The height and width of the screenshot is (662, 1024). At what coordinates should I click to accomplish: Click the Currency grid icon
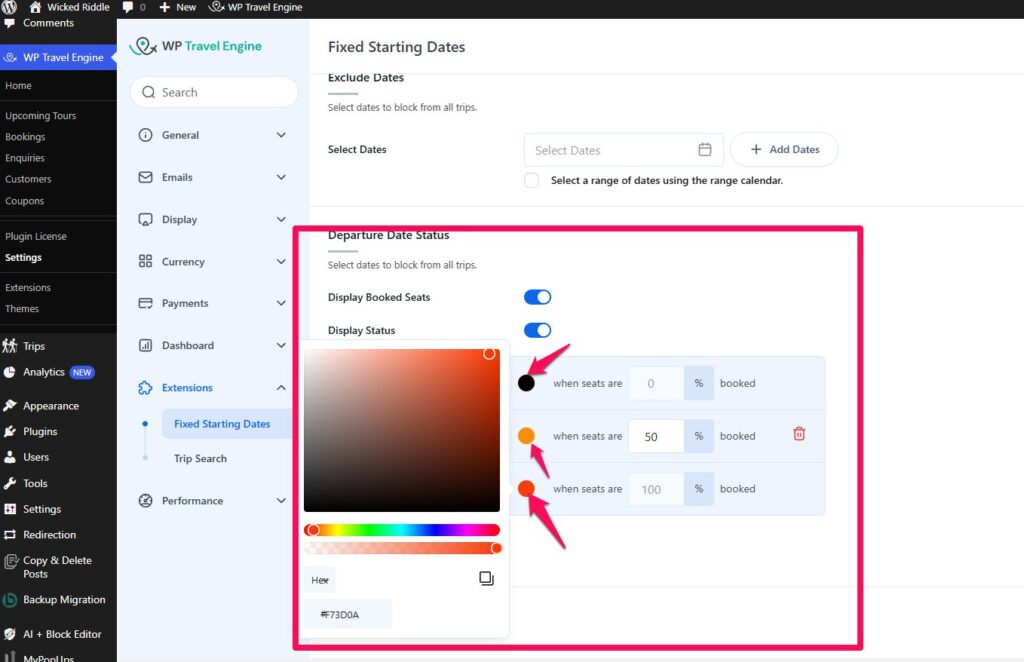[x=145, y=261]
